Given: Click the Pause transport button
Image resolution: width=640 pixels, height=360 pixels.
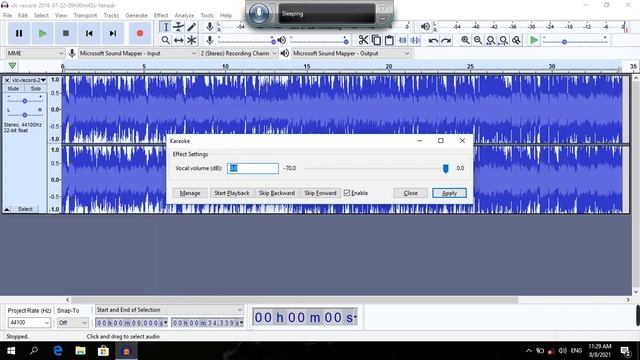Looking at the screenshot, I should [19, 33].
